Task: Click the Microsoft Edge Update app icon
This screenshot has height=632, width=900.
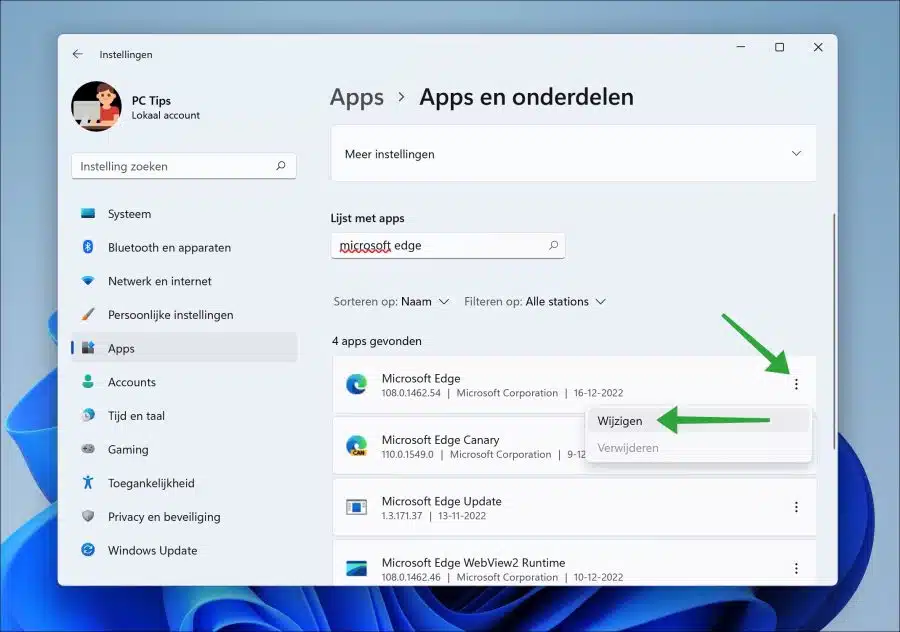Action: click(356, 507)
